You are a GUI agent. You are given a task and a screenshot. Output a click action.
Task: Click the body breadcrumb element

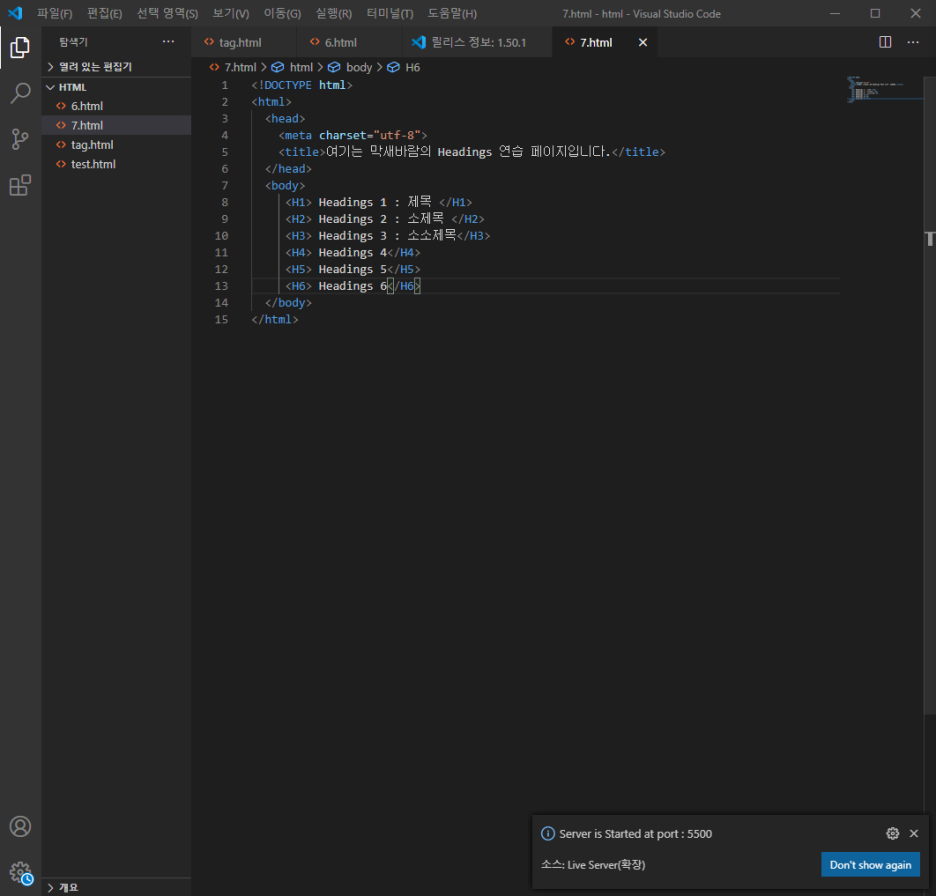[x=350, y=67]
